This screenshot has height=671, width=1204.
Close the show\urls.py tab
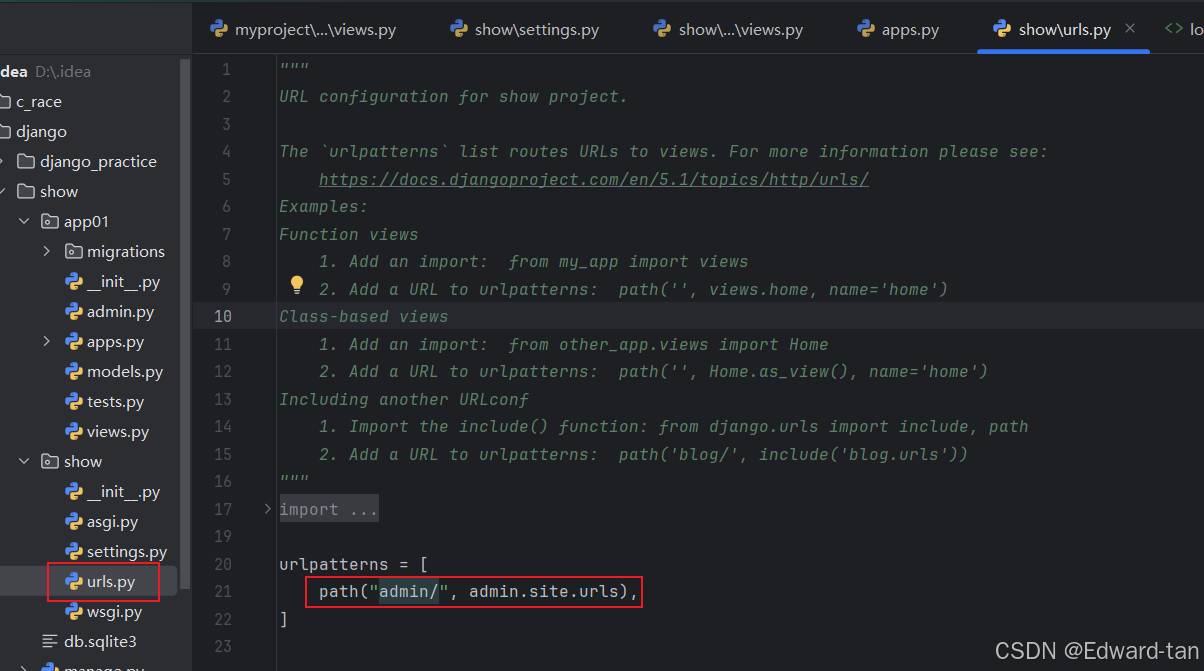pyautogui.click(x=1130, y=29)
